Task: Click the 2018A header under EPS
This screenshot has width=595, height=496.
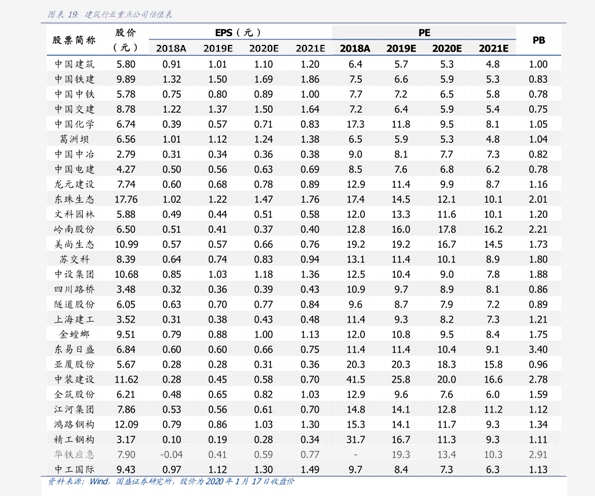Action: coord(171,49)
